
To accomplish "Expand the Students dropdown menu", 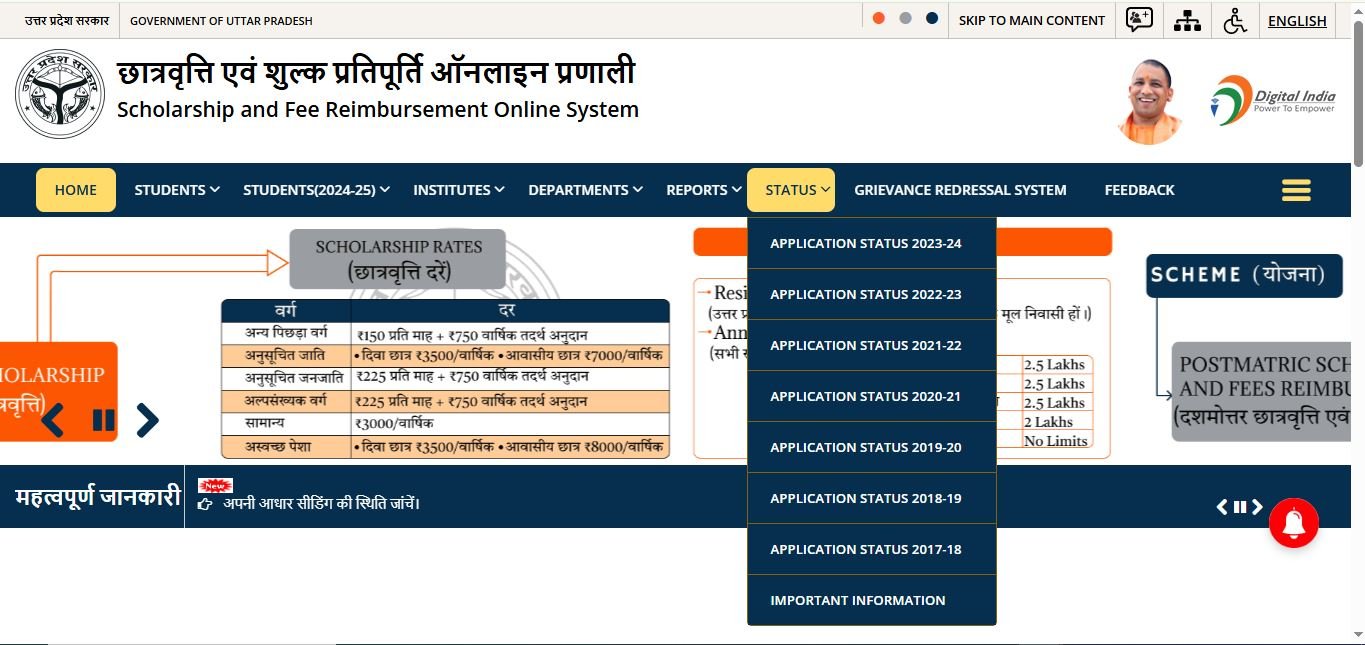I will [x=177, y=190].
